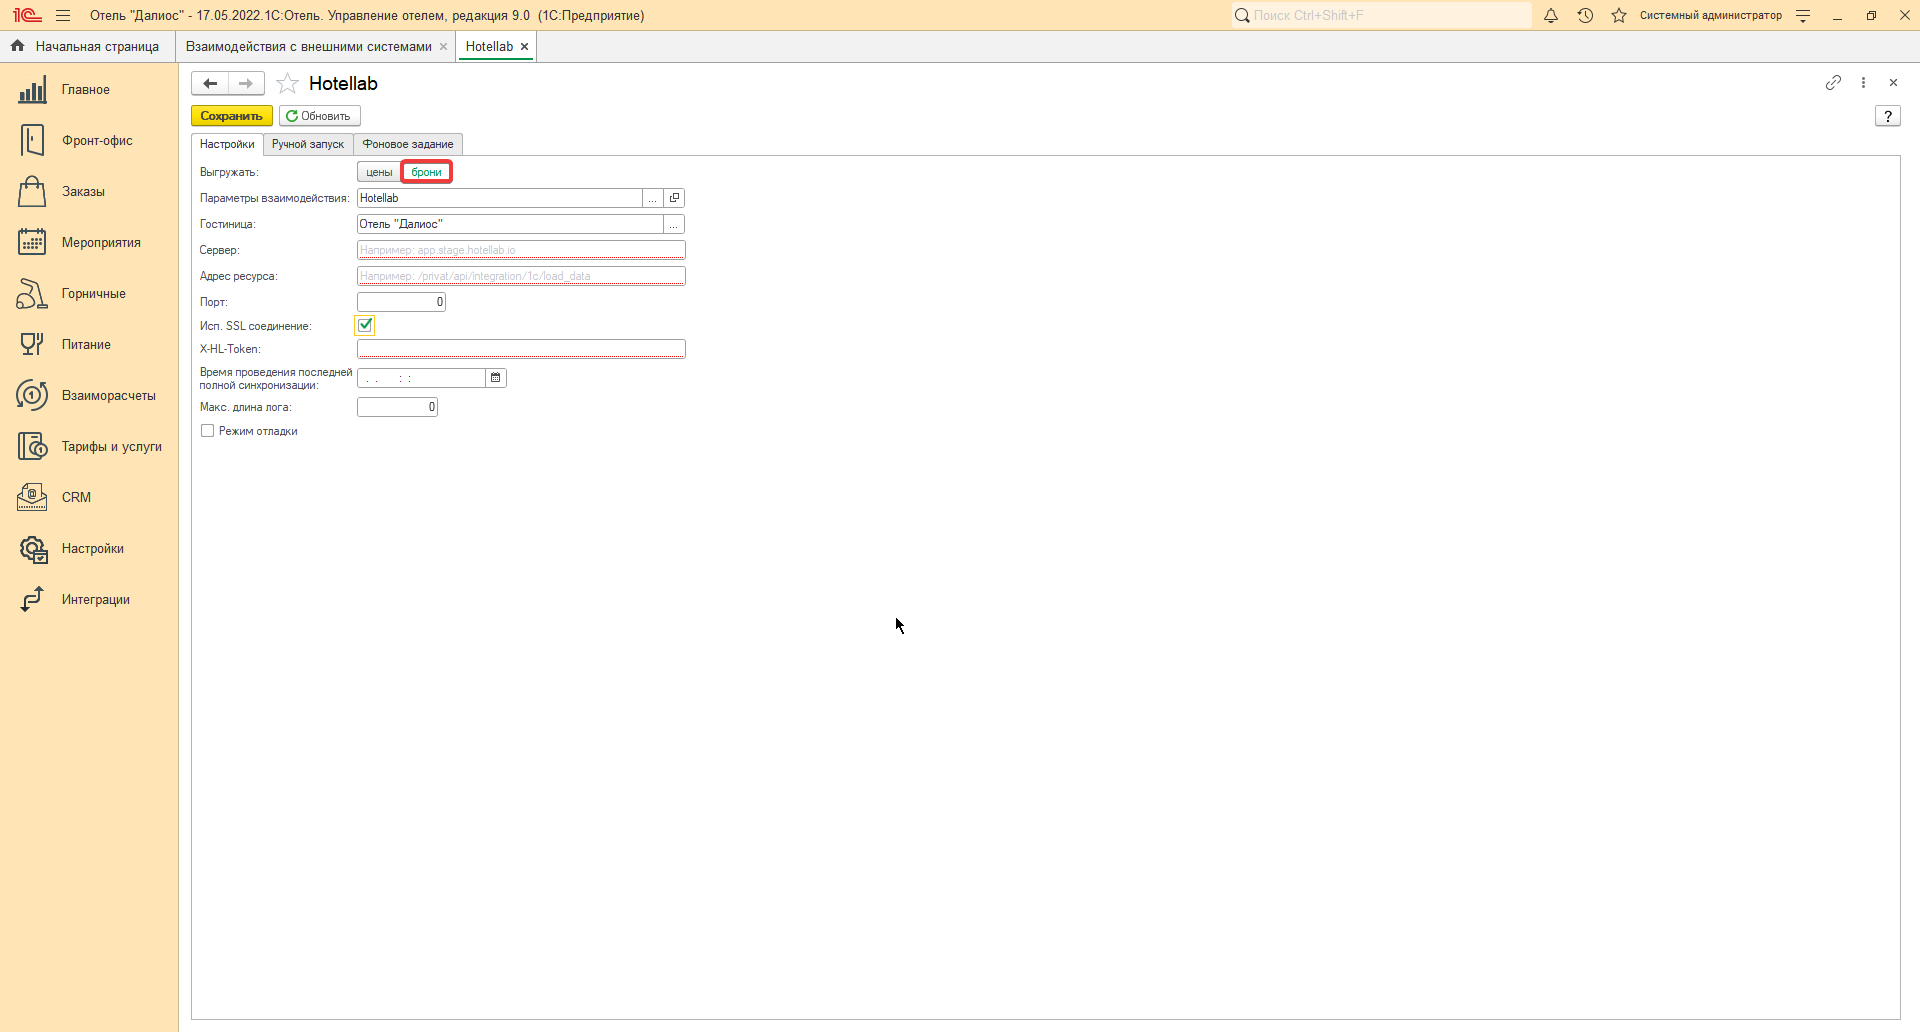This screenshot has width=1920, height=1032.
Task: Click Параметры взаимодействия field with Hotellab
Action: click(499, 198)
